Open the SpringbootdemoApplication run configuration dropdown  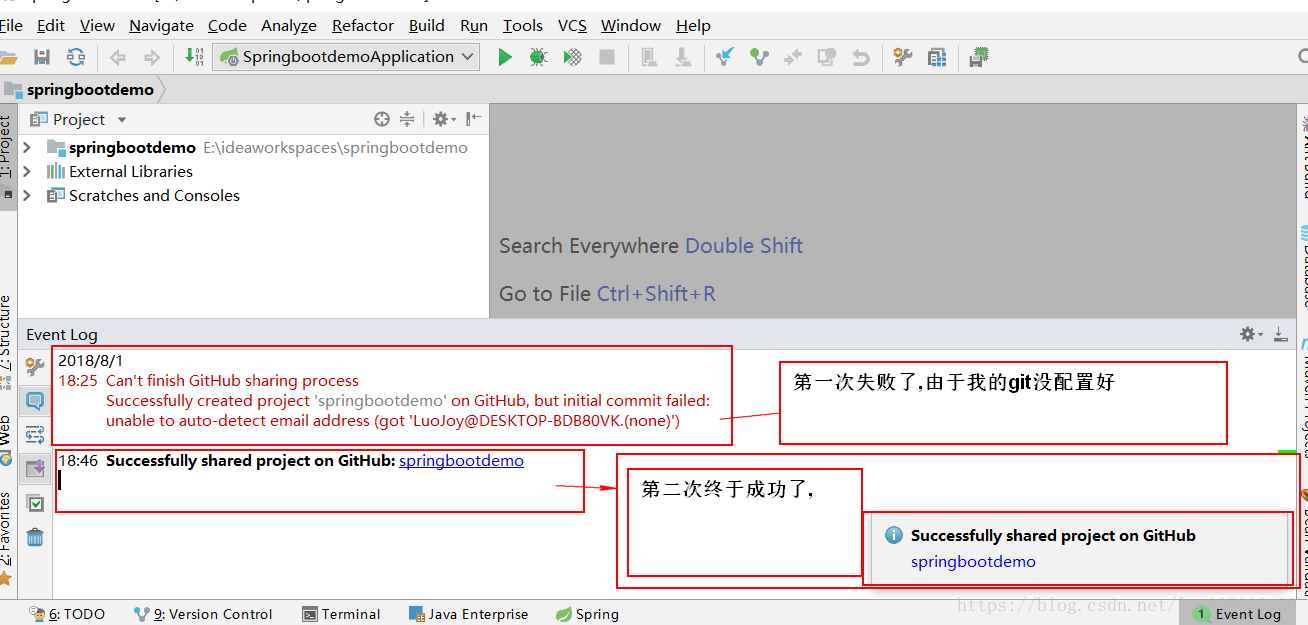click(x=347, y=57)
